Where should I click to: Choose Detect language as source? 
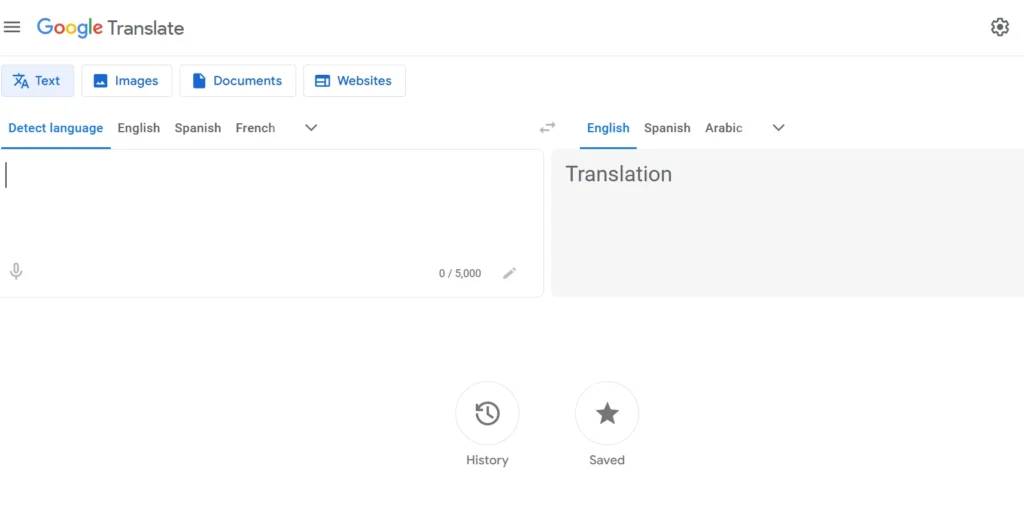[x=56, y=128]
